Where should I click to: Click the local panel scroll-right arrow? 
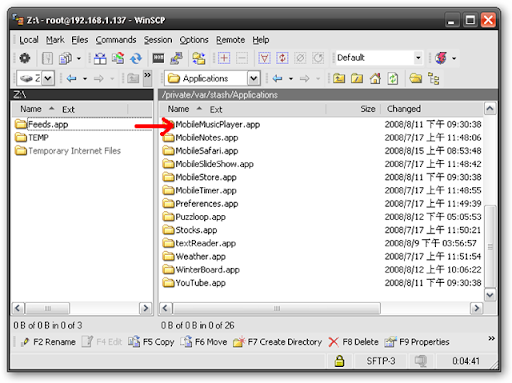click(x=145, y=308)
